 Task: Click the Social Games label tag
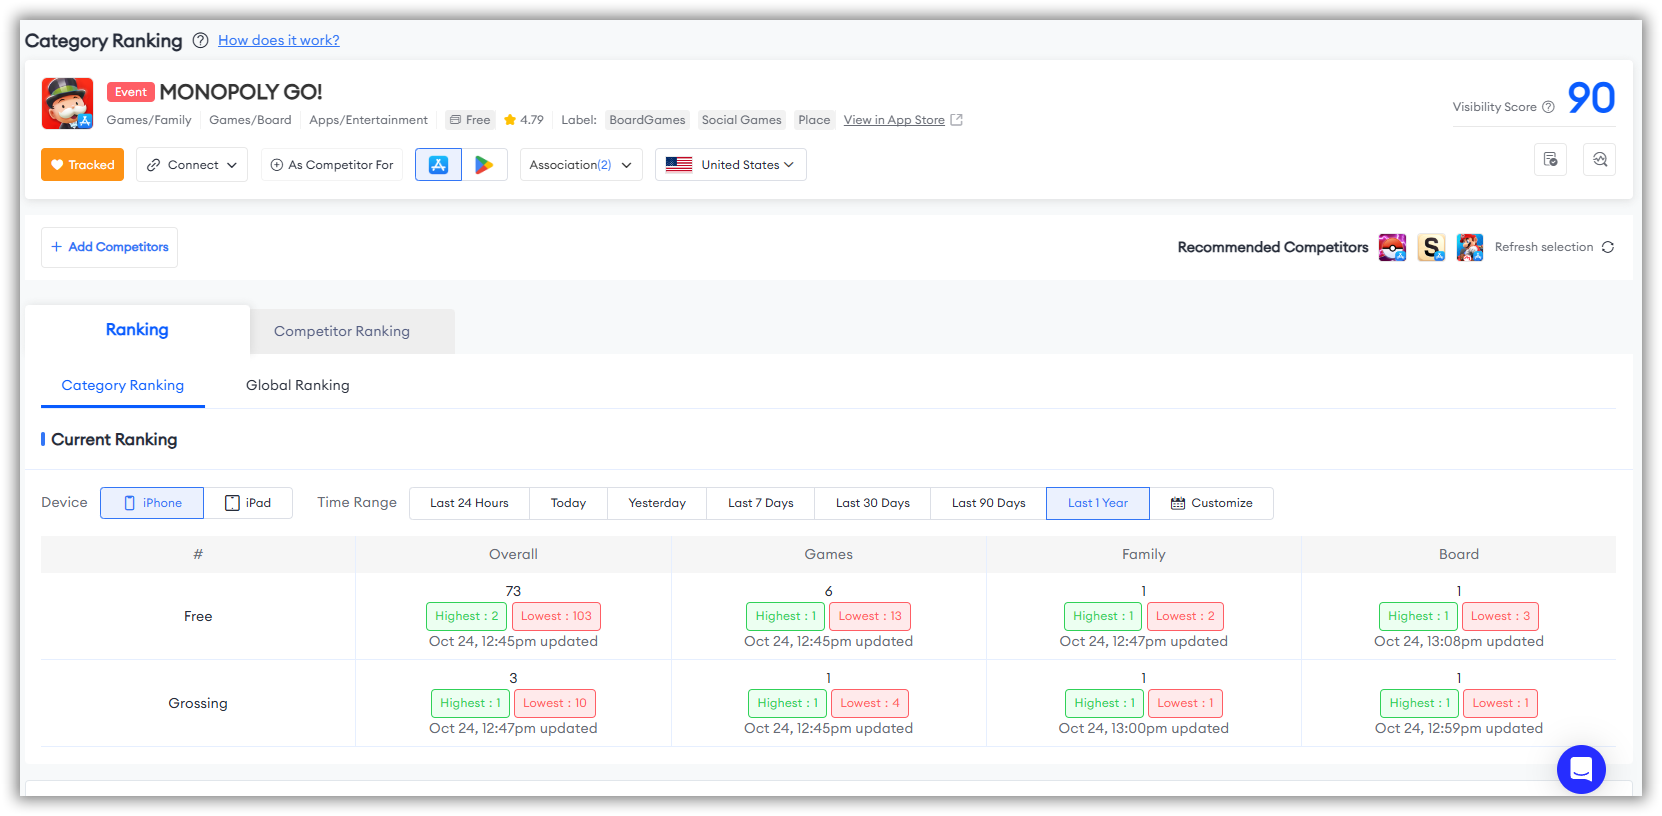(742, 120)
